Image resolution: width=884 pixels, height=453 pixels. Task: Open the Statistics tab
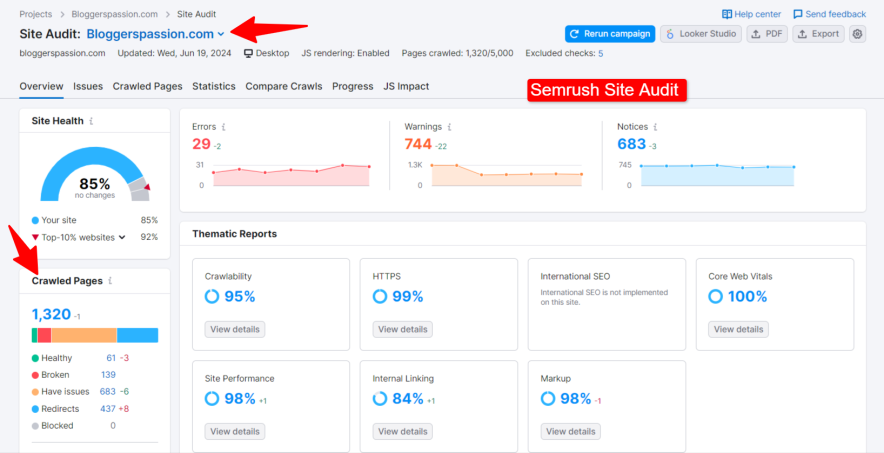click(x=214, y=86)
